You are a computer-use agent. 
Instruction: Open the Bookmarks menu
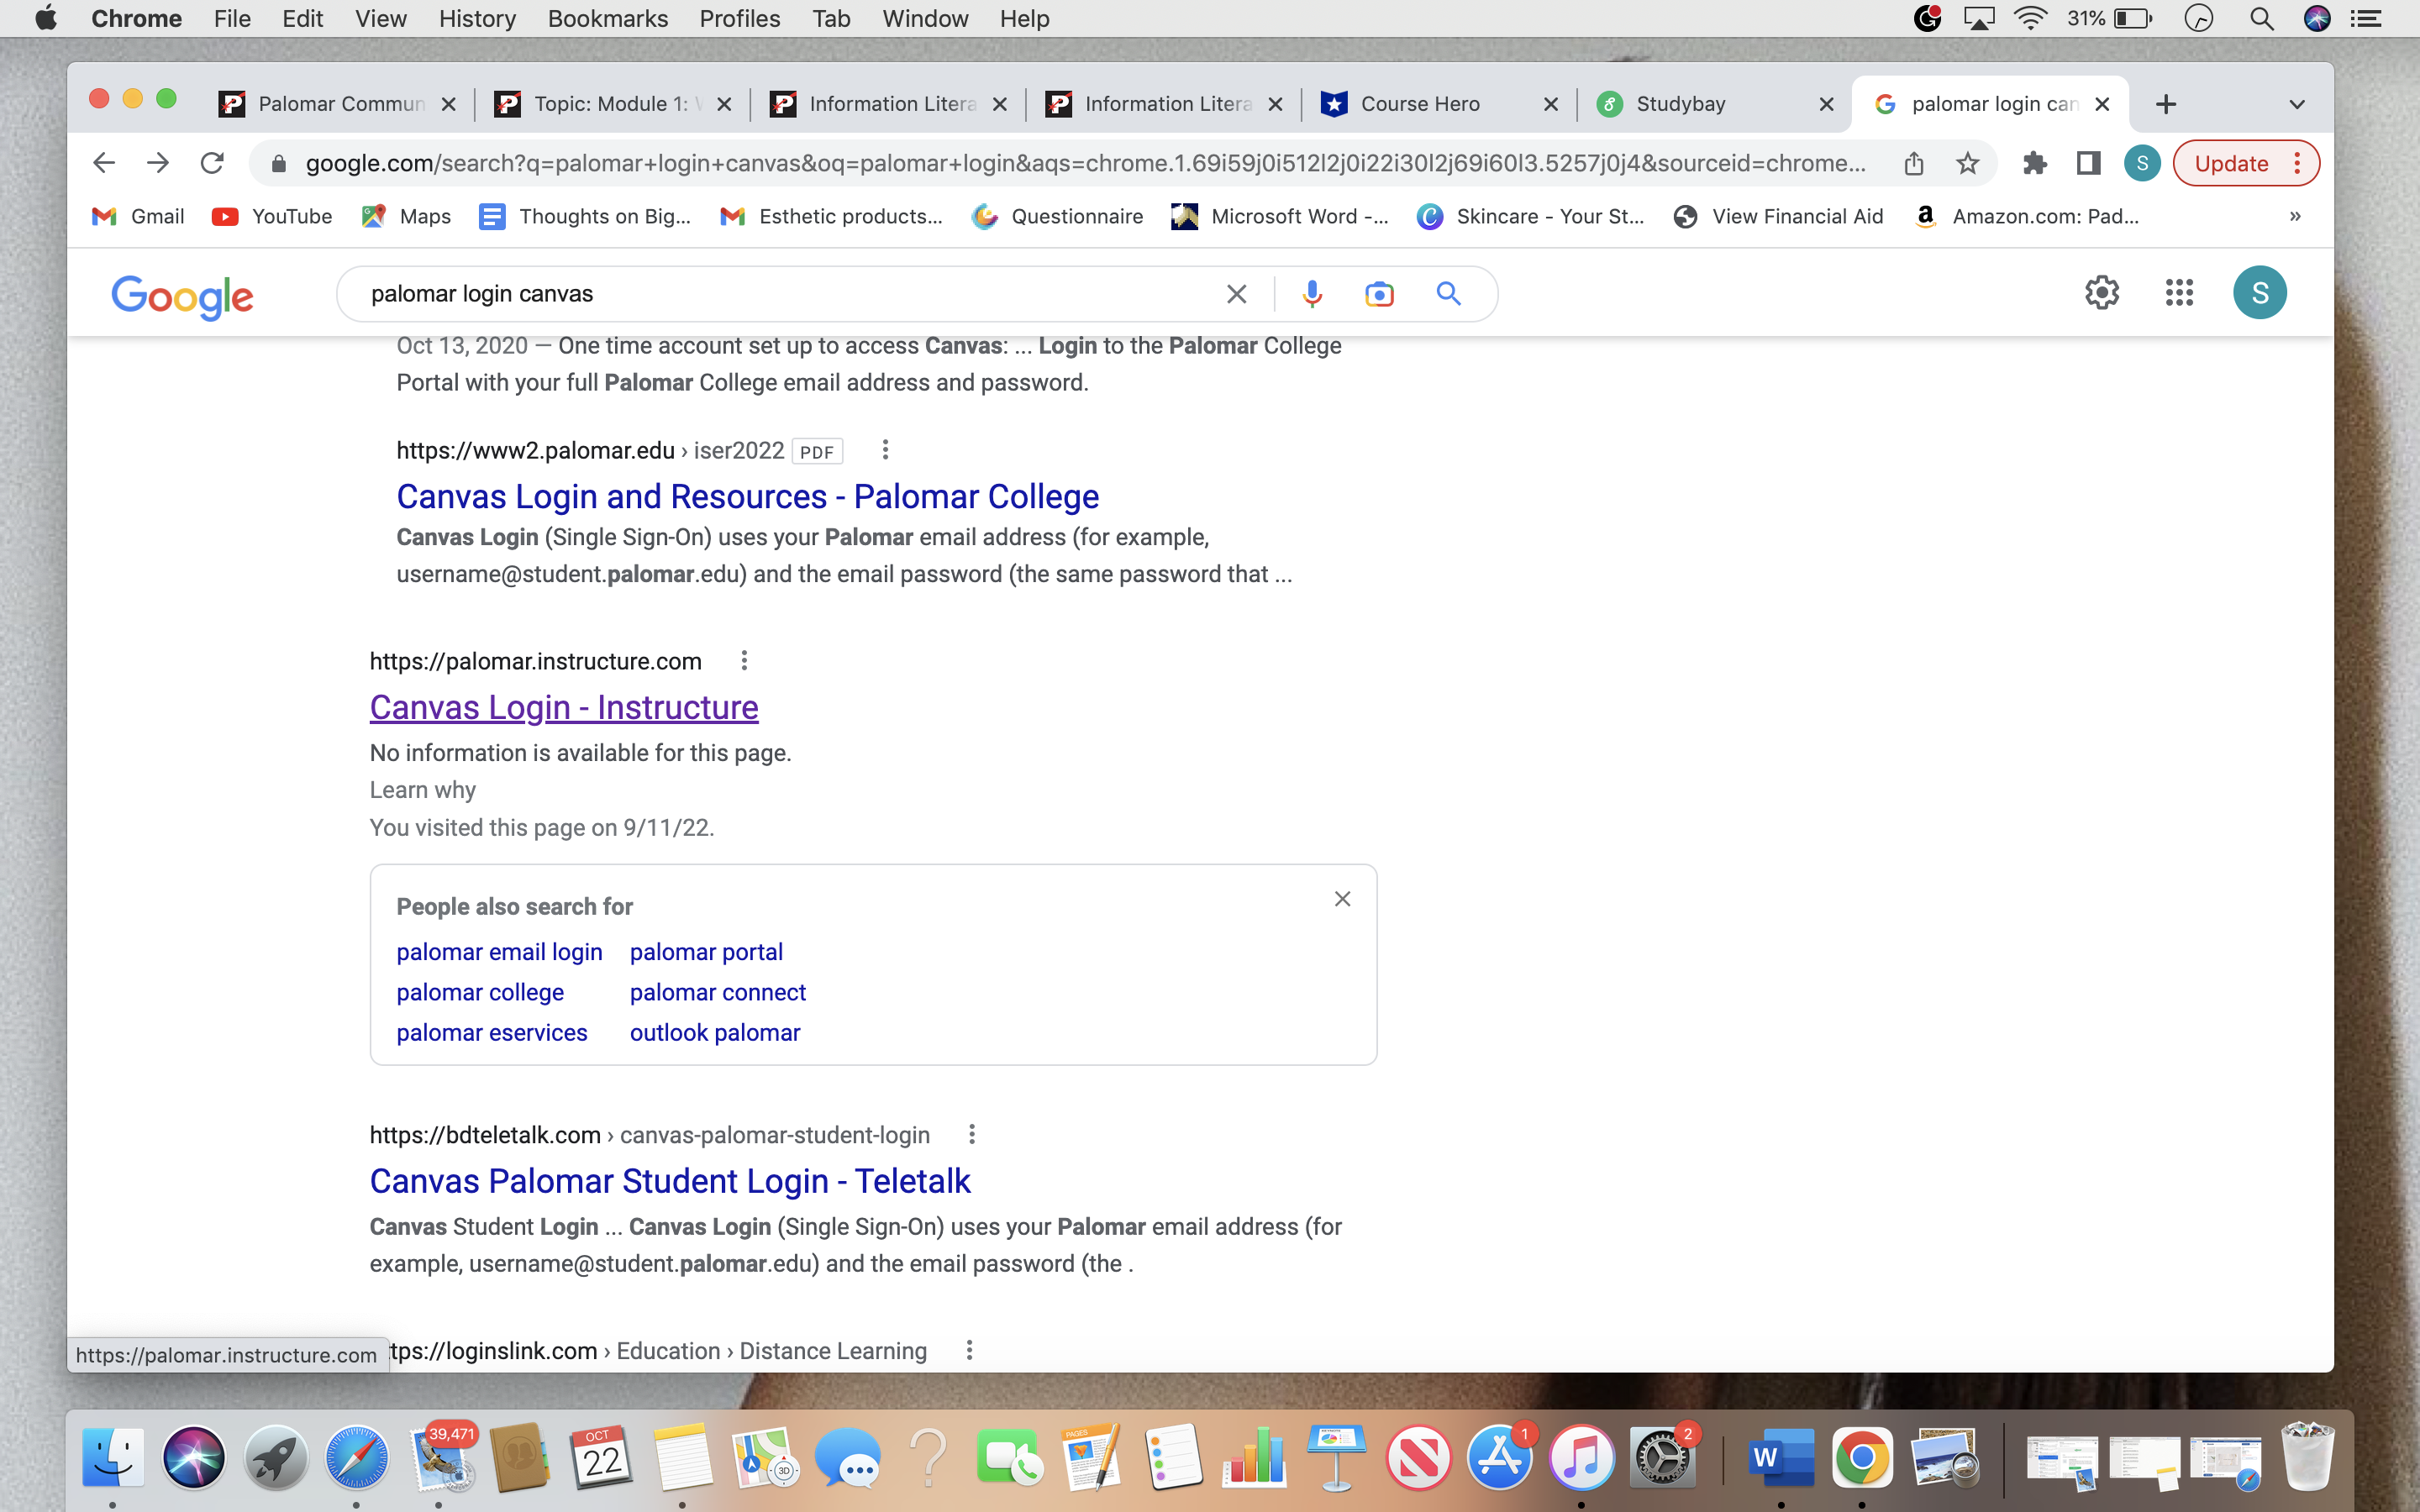pos(607,19)
